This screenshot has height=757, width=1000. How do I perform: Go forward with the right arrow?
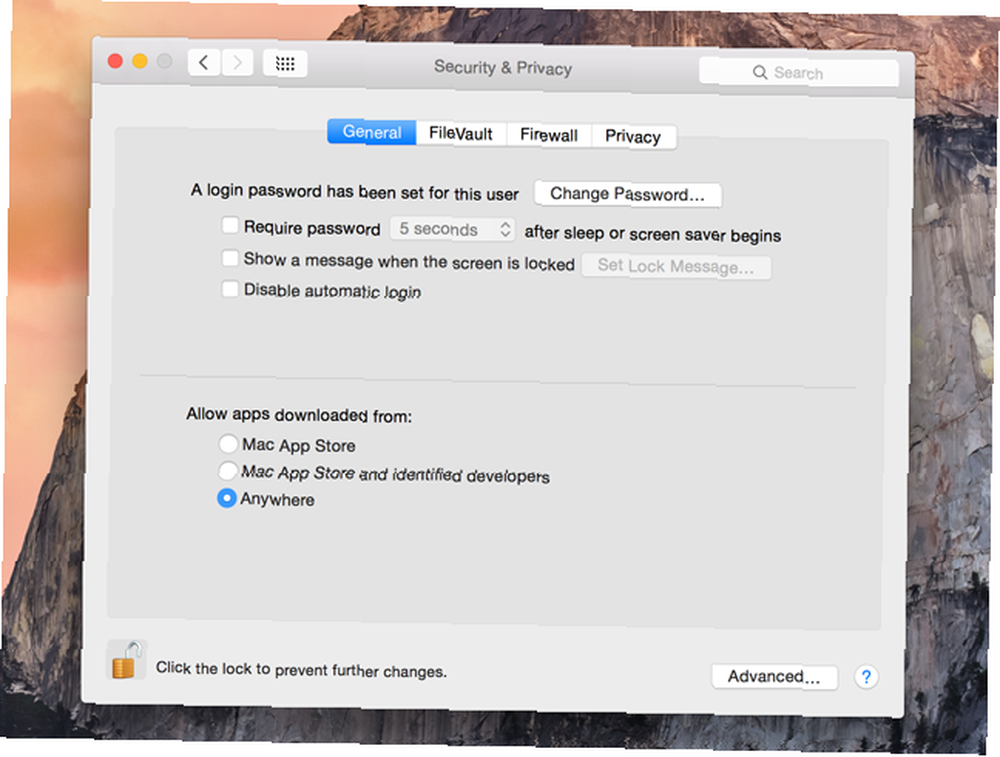[237, 62]
